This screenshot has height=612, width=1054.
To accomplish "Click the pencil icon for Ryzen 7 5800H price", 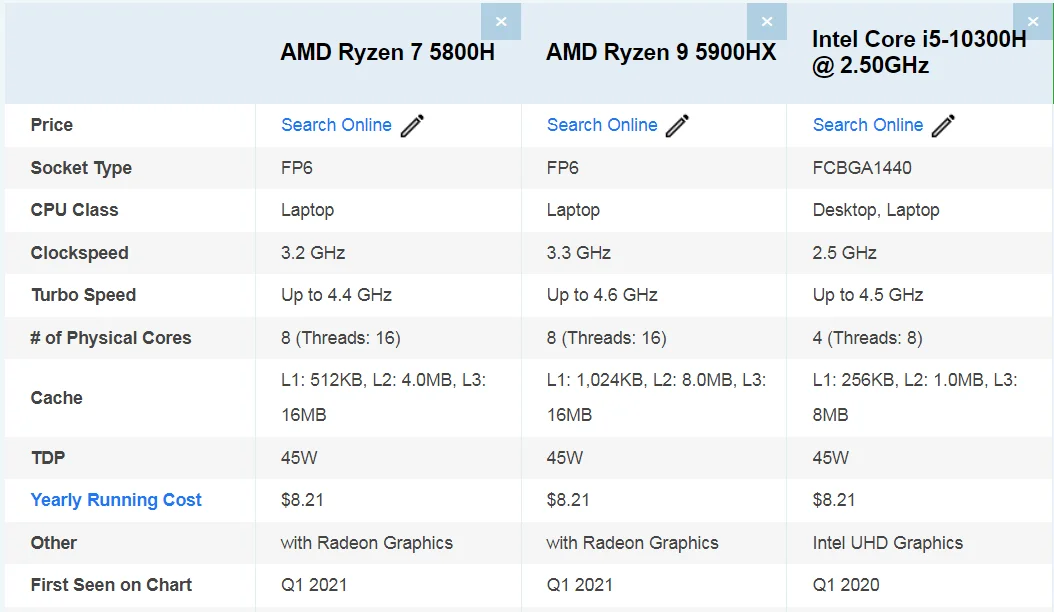I will (x=412, y=126).
